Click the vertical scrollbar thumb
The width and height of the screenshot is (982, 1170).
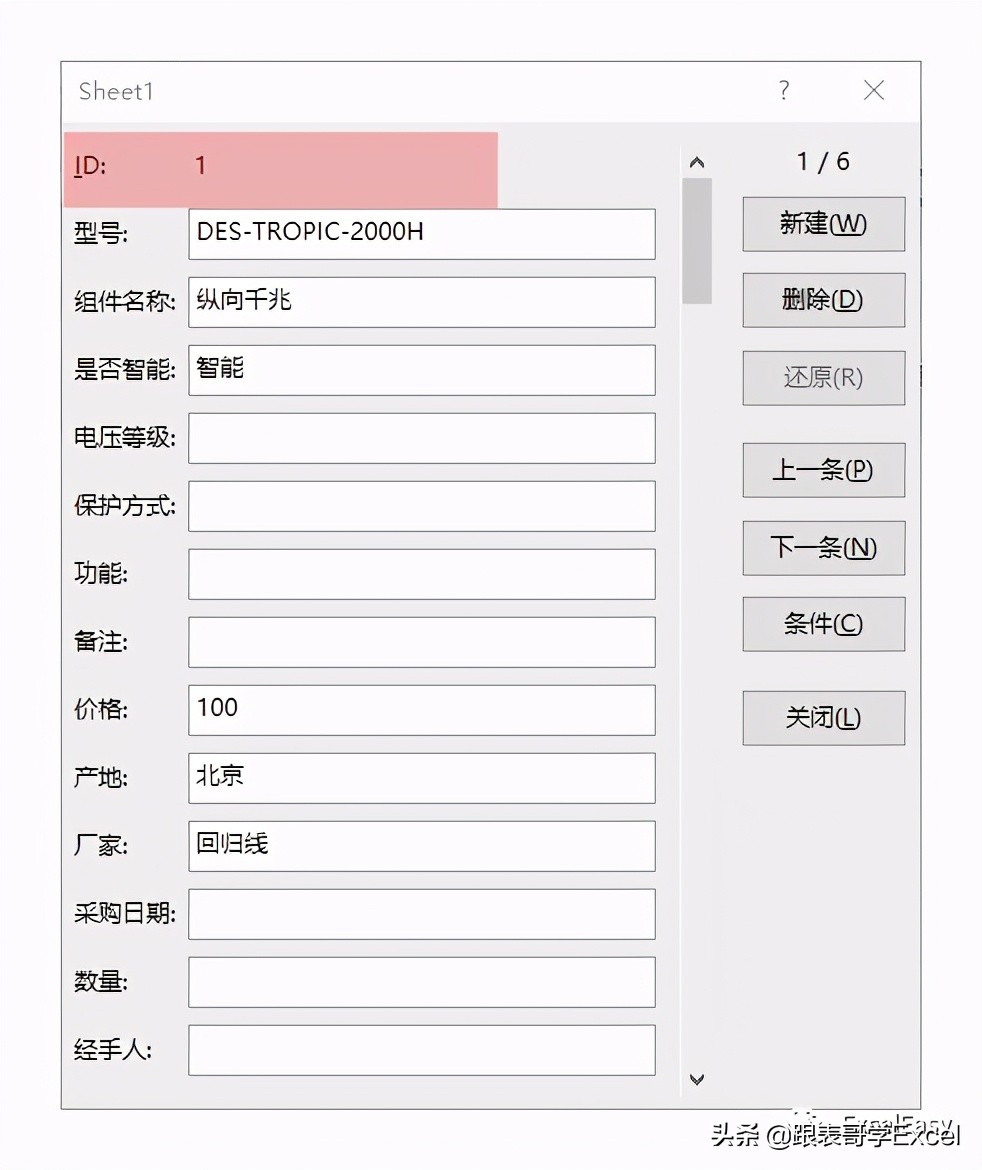point(697,240)
